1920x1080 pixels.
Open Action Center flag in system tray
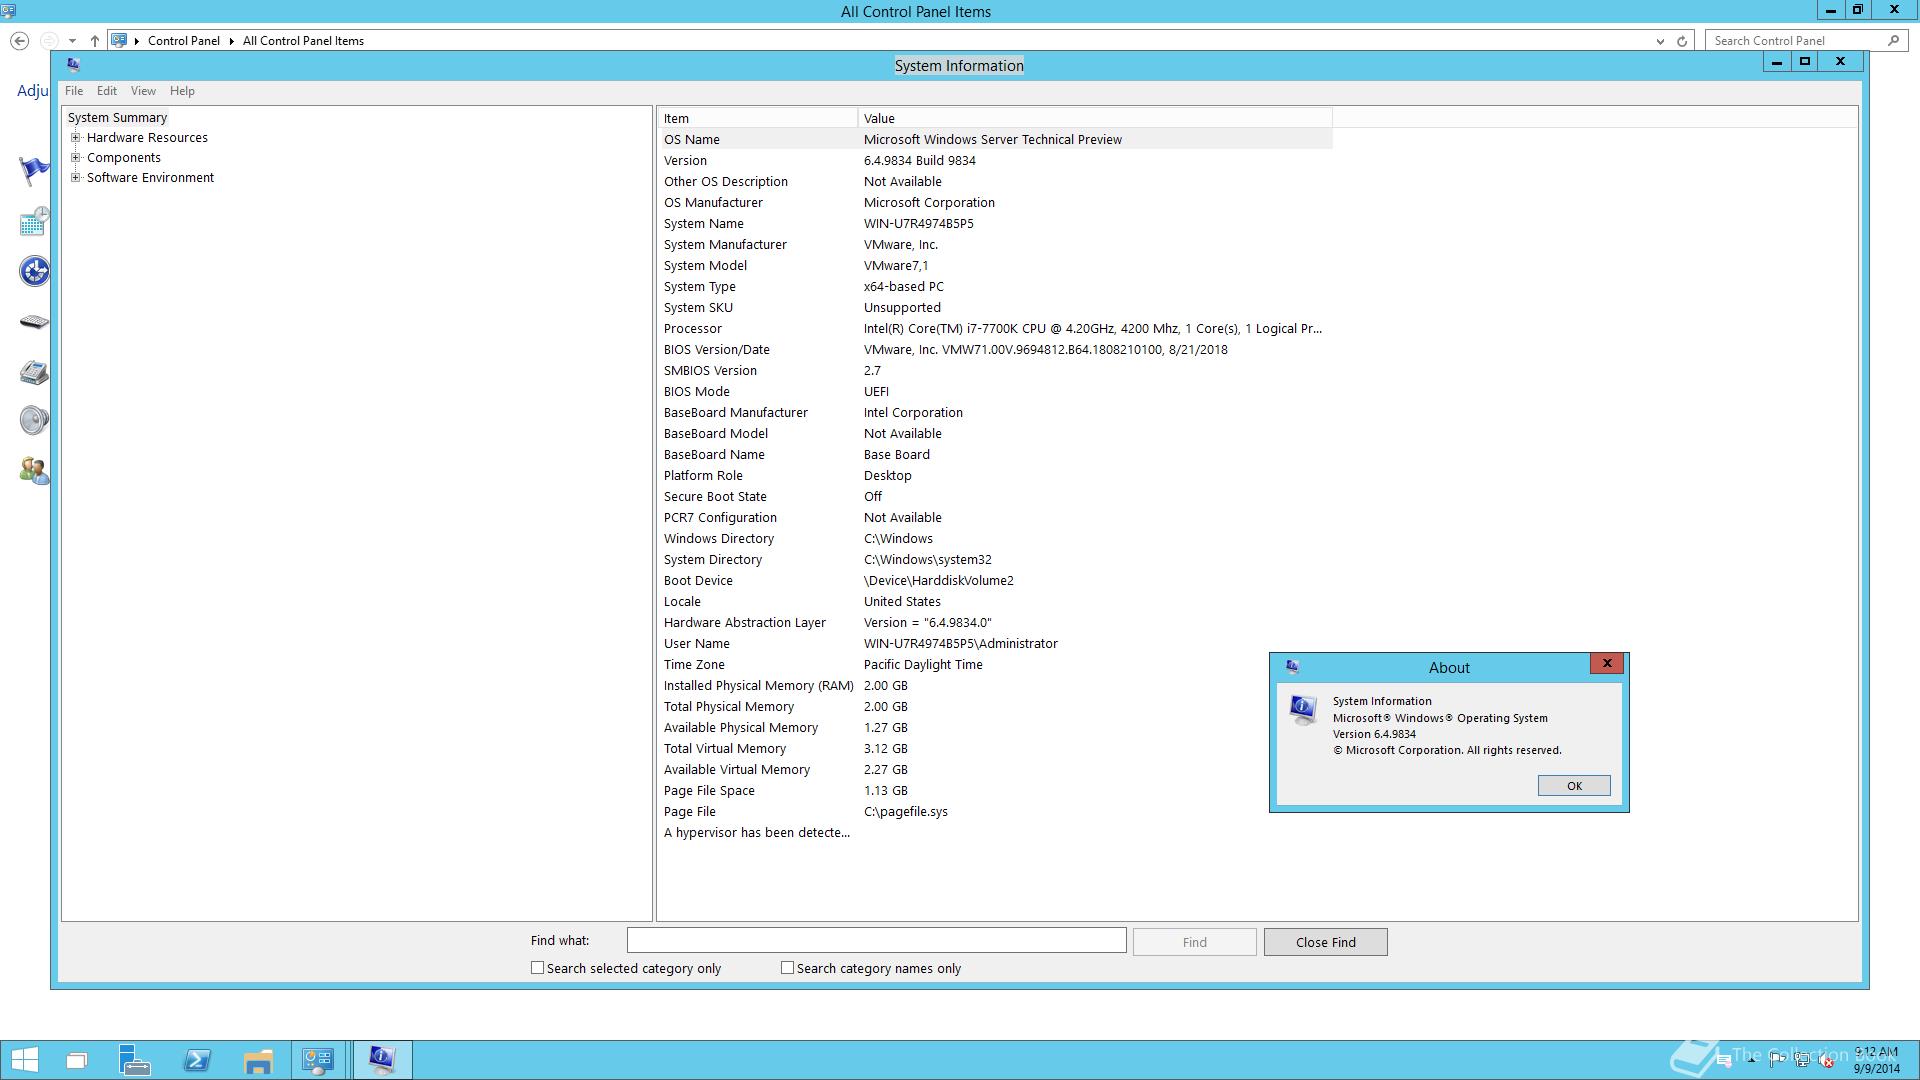tap(1776, 1061)
